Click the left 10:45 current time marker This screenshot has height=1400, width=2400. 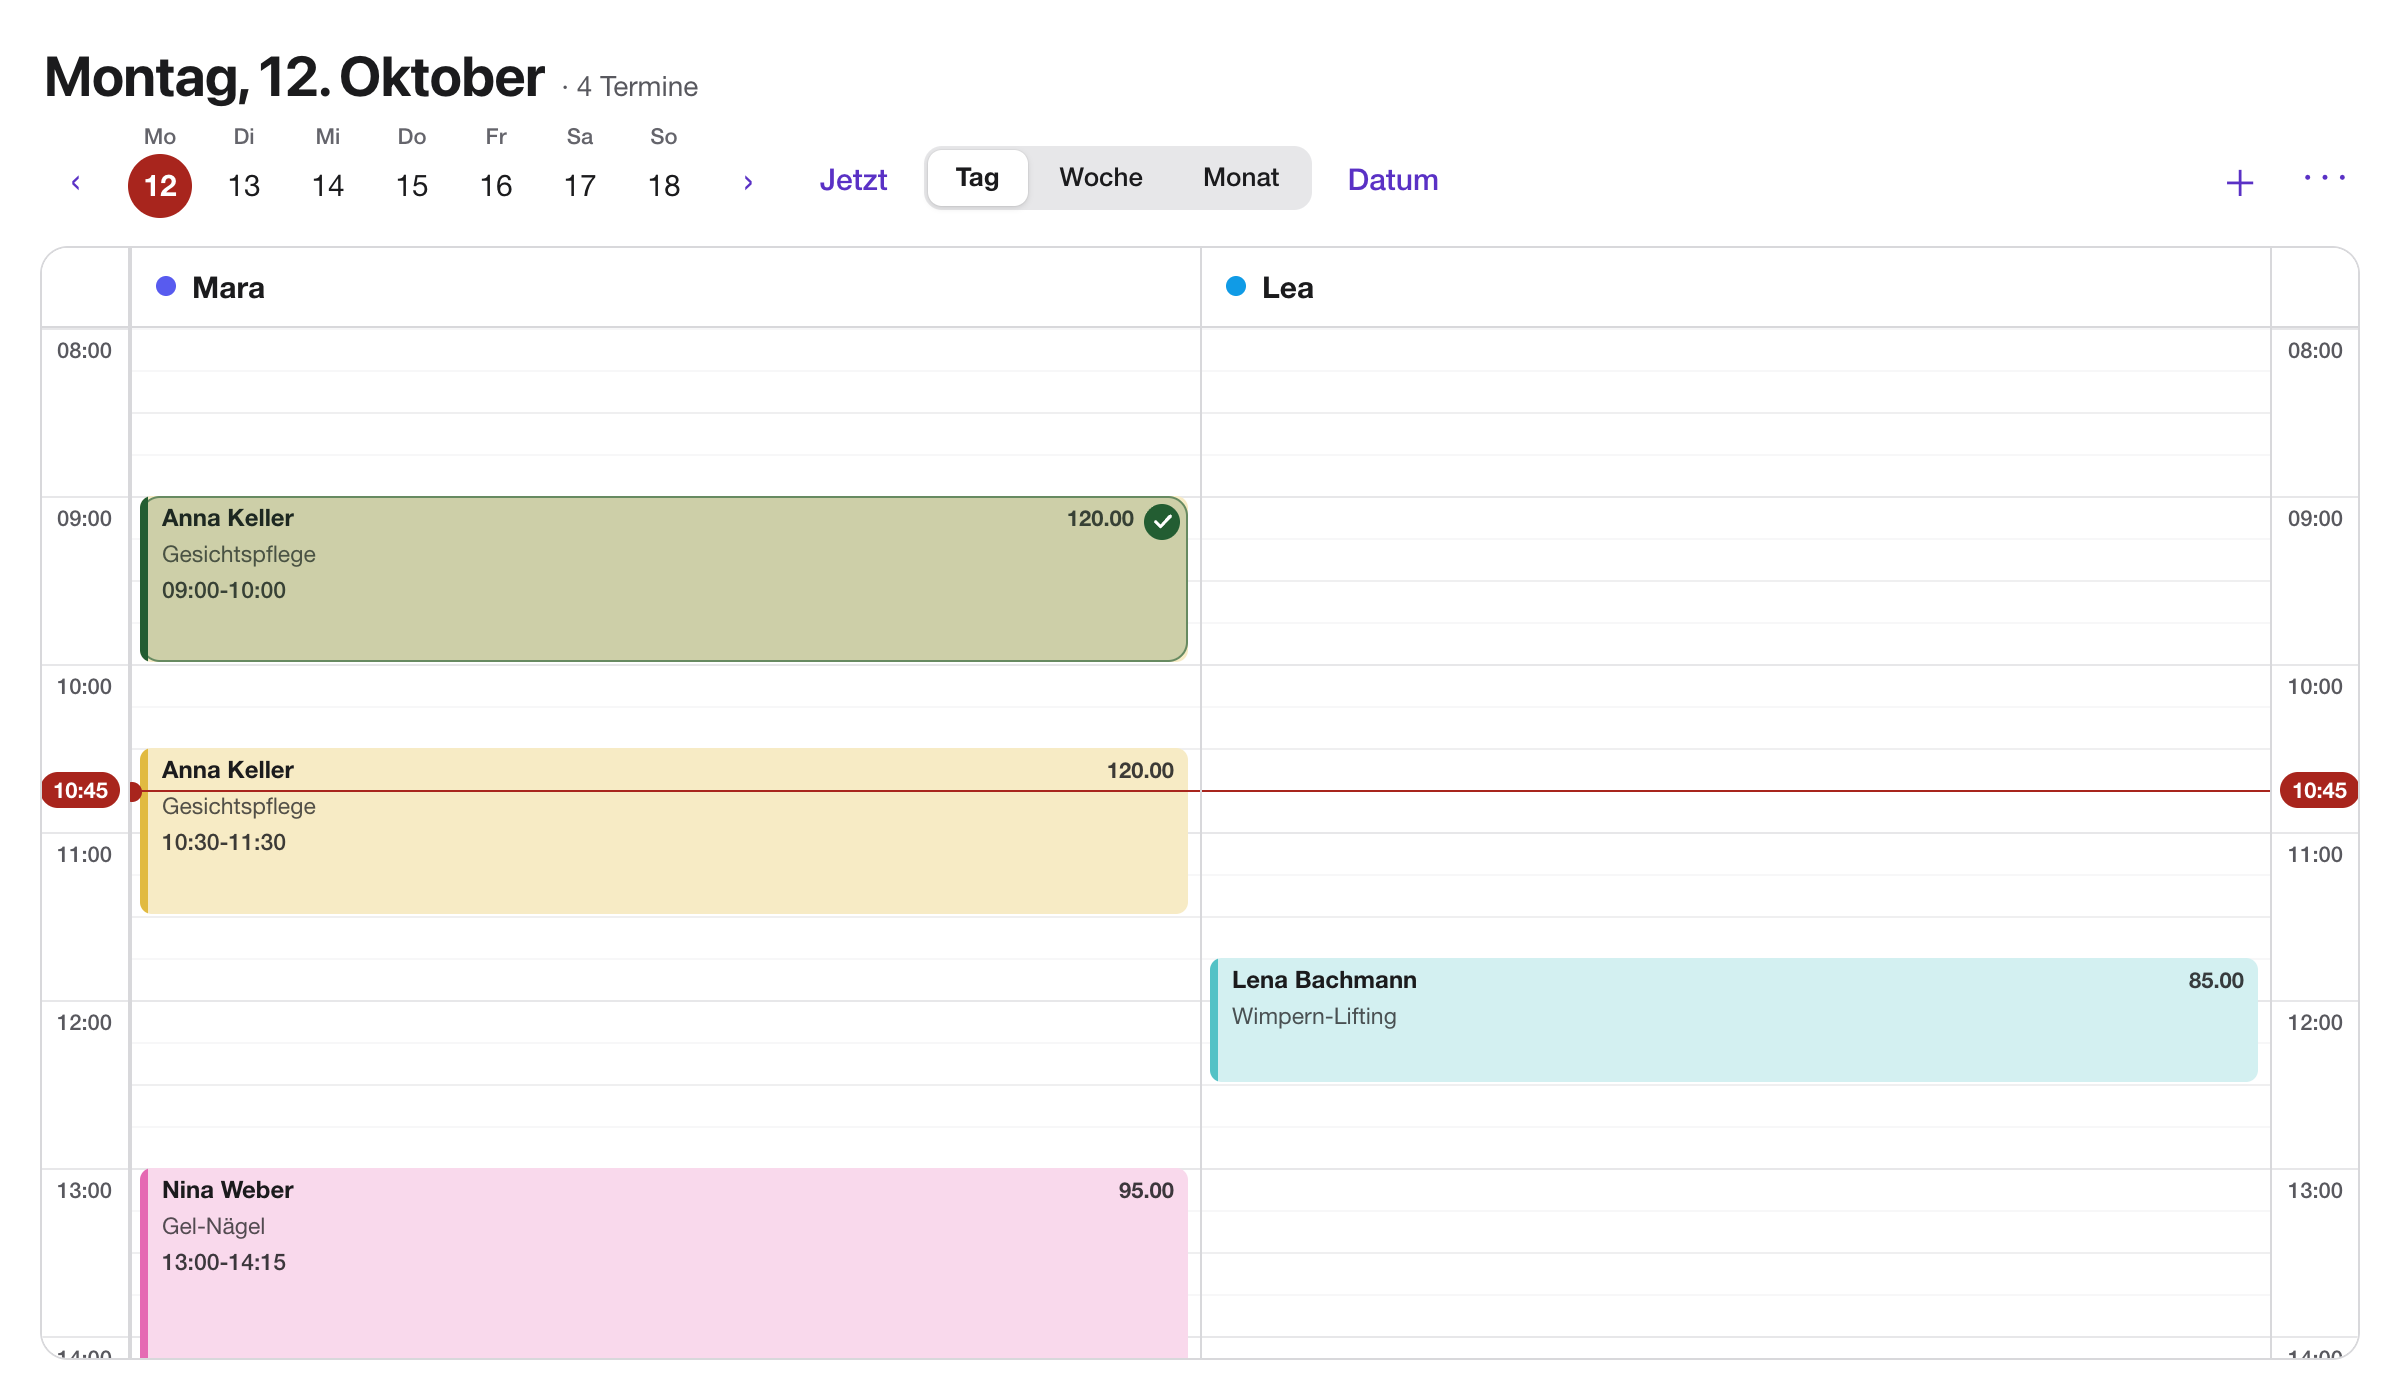tap(80, 790)
